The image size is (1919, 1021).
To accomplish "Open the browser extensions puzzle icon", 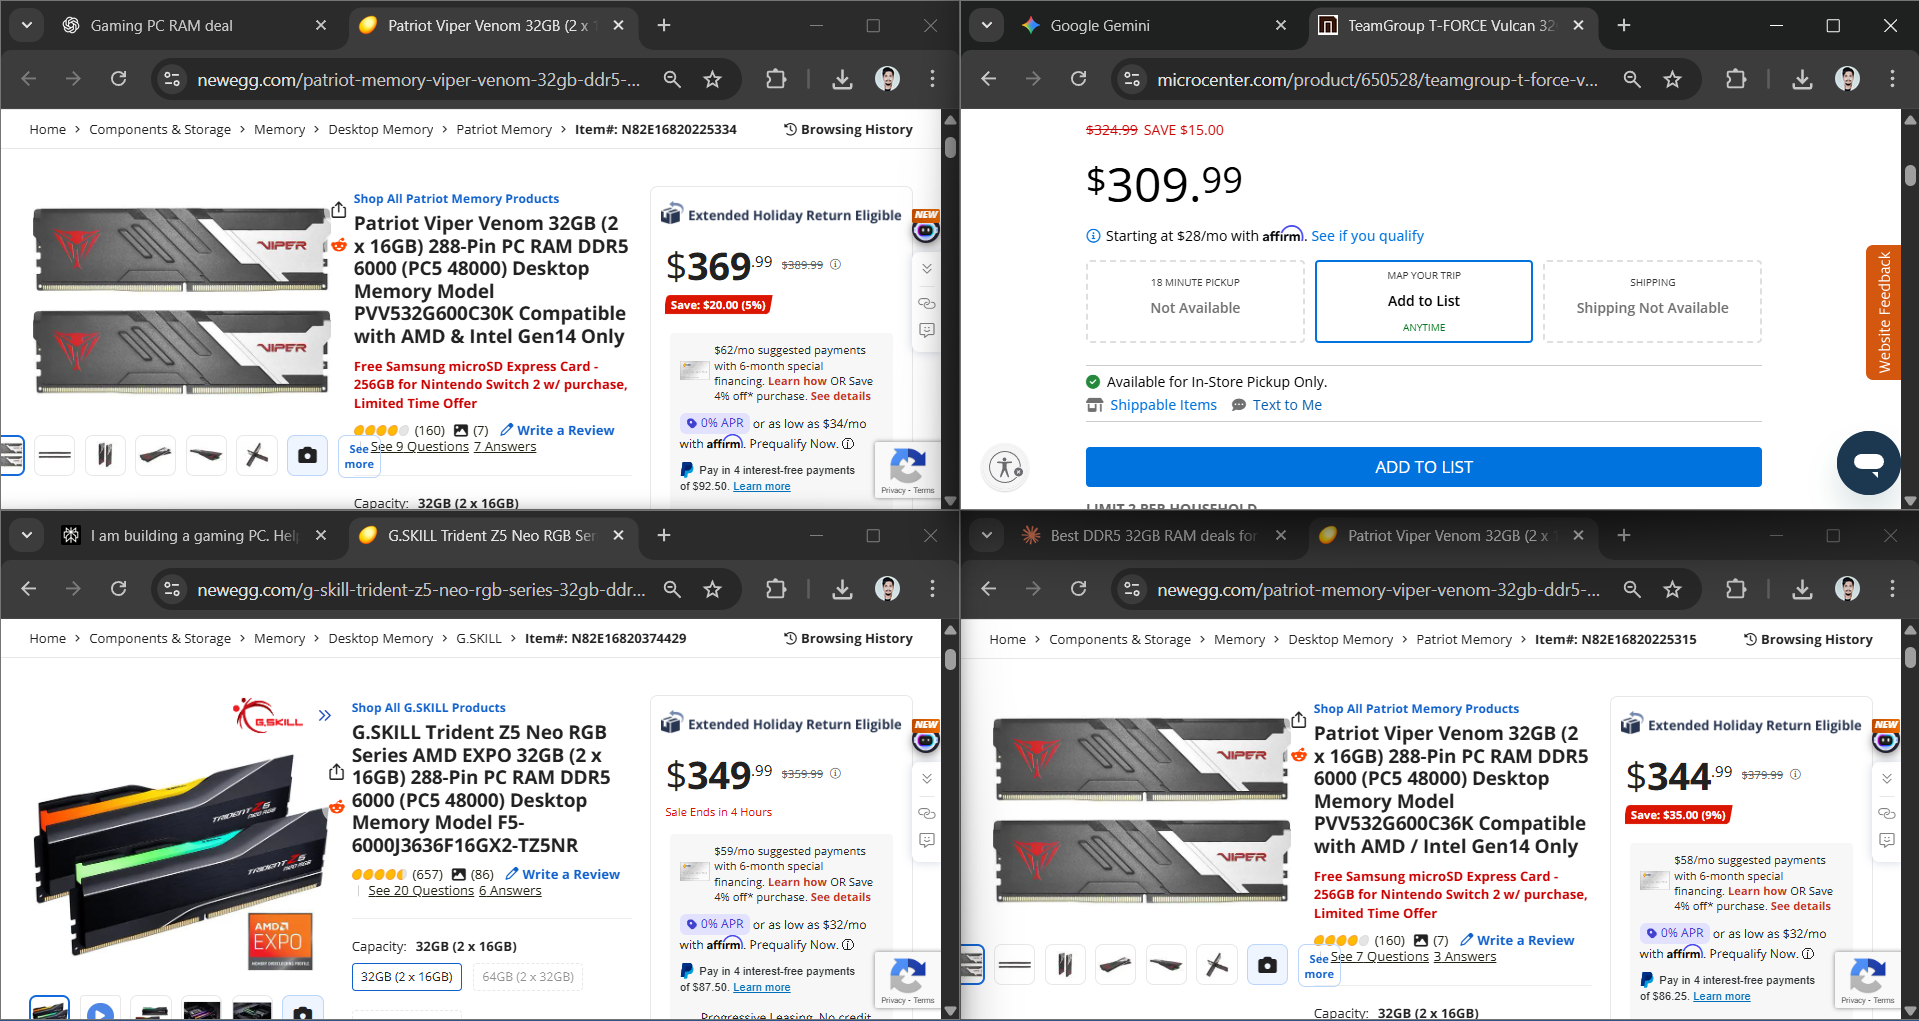I will (x=775, y=78).
